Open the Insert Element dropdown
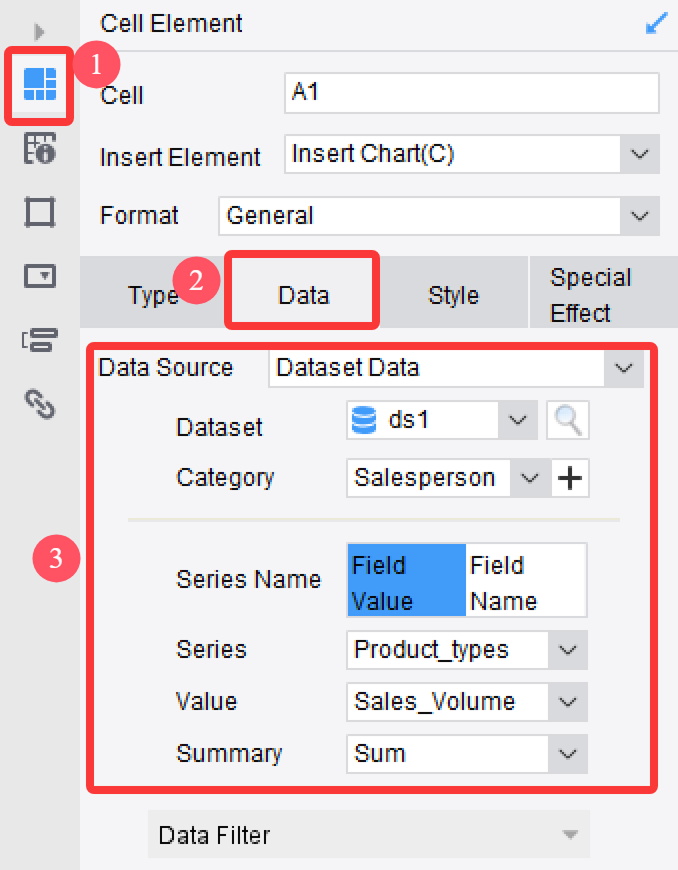 pos(640,154)
